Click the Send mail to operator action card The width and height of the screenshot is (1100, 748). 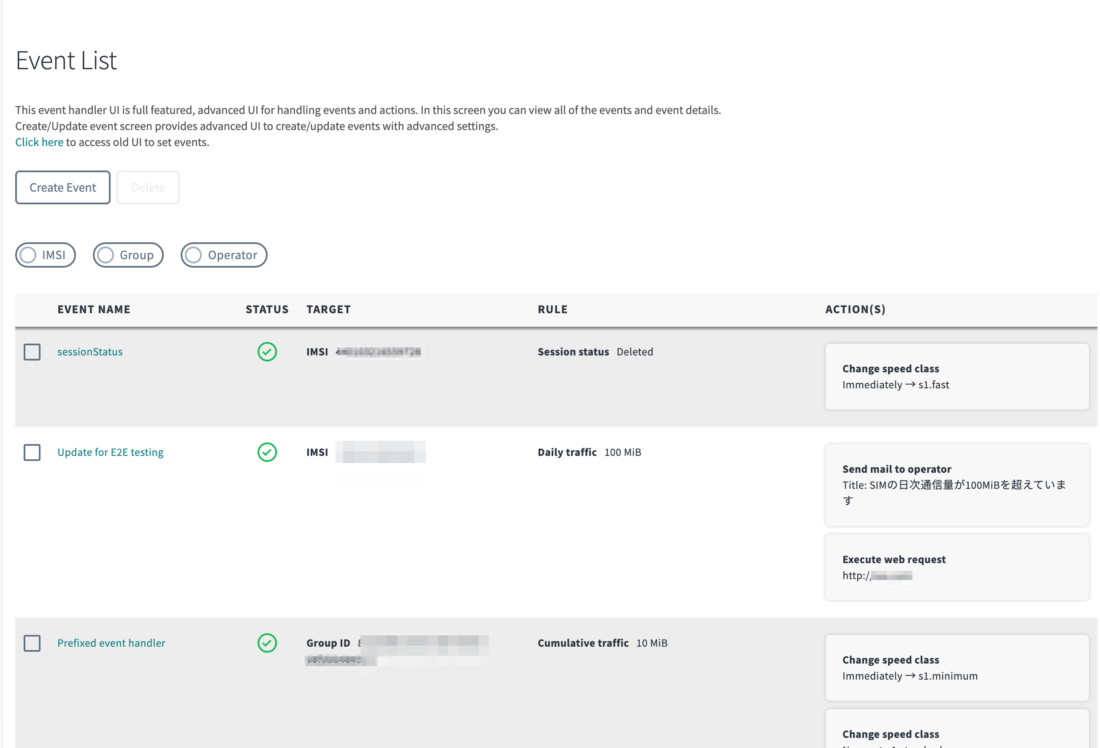click(956, 484)
